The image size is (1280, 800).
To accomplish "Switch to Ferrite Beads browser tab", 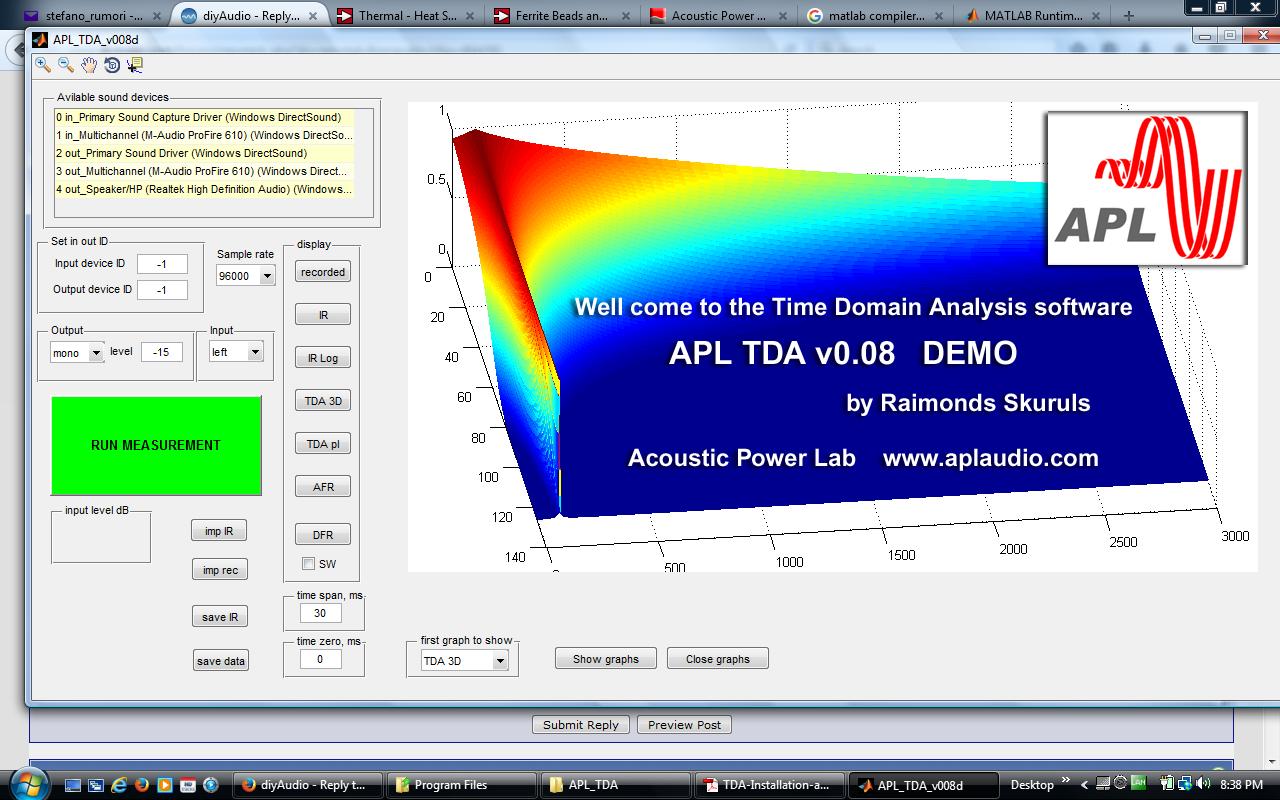I will click(561, 15).
